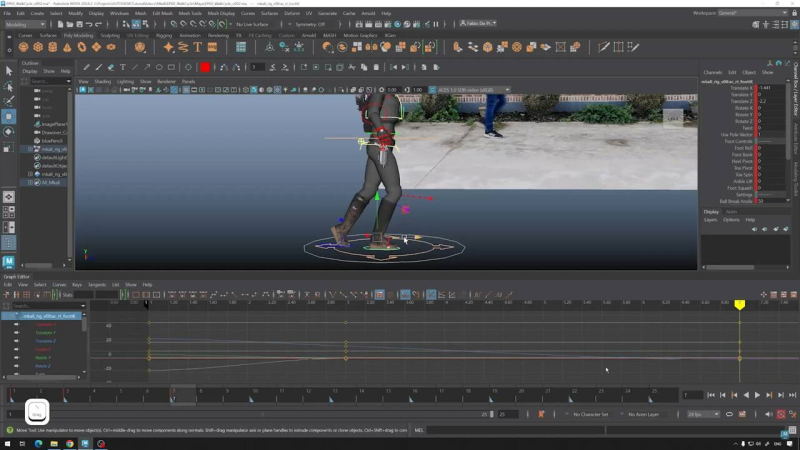This screenshot has width=800, height=450.
Task: Select the Blue Pencil ellipse tool
Action: 159,67
